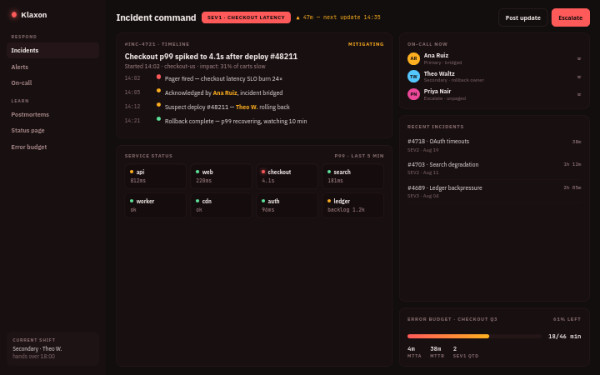
Task: Open the ledger service card
Action: click(x=352, y=205)
